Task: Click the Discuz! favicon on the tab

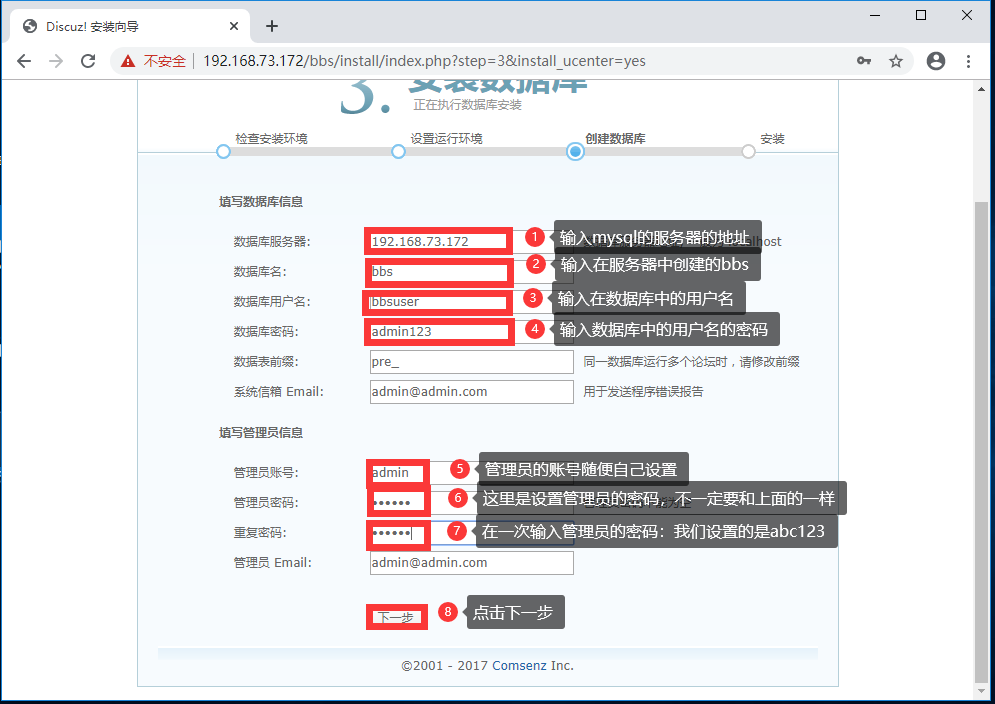Action: click(30, 26)
